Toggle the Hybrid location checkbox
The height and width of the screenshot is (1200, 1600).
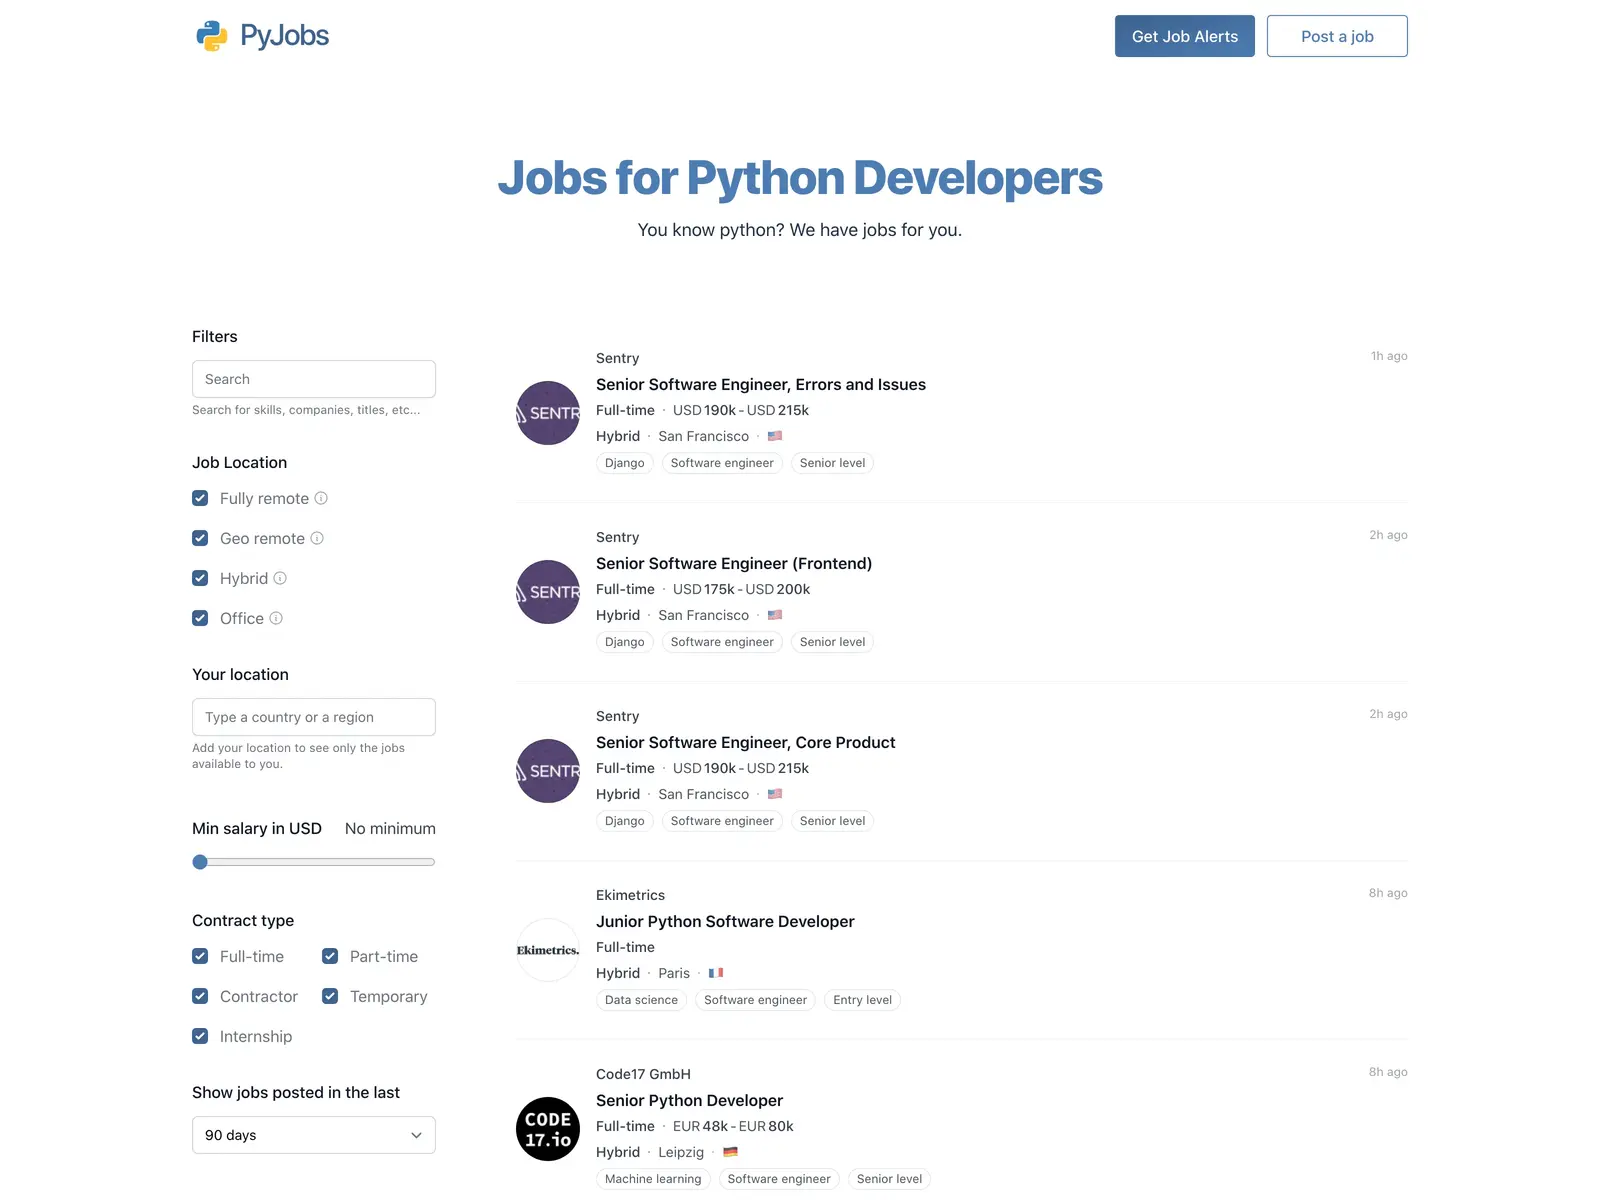(x=200, y=578)
